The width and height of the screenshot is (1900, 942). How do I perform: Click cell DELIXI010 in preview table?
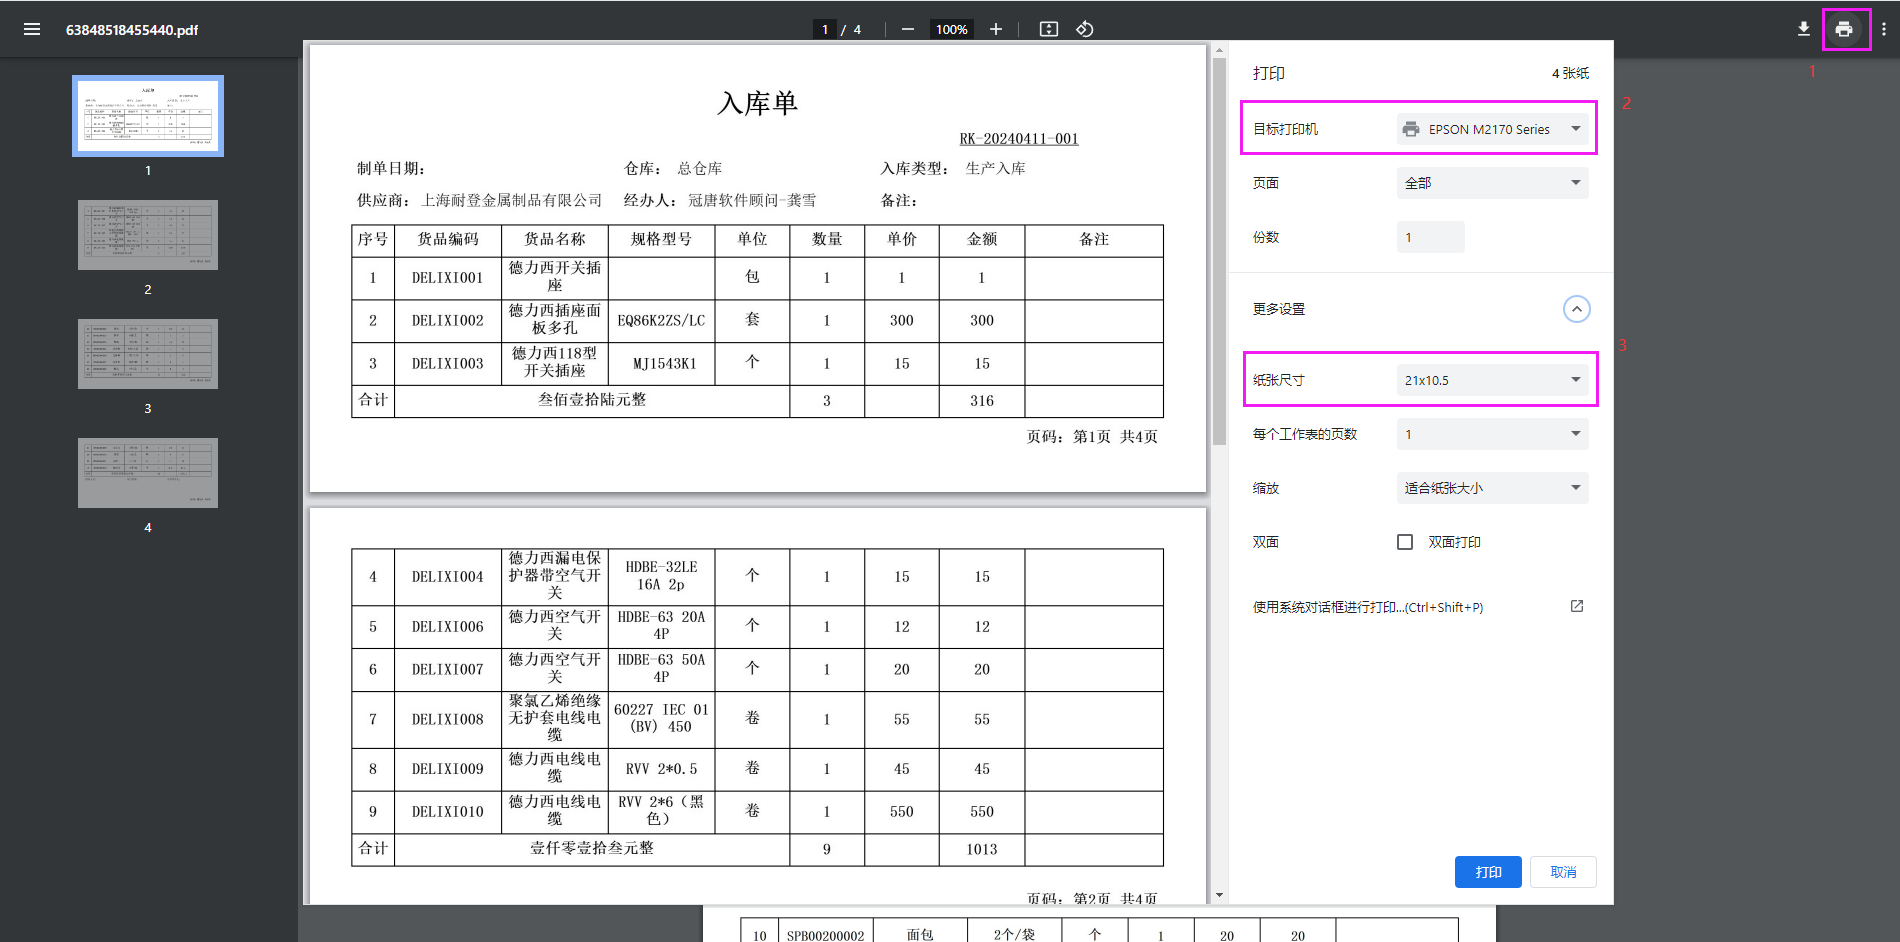point(447,812)
